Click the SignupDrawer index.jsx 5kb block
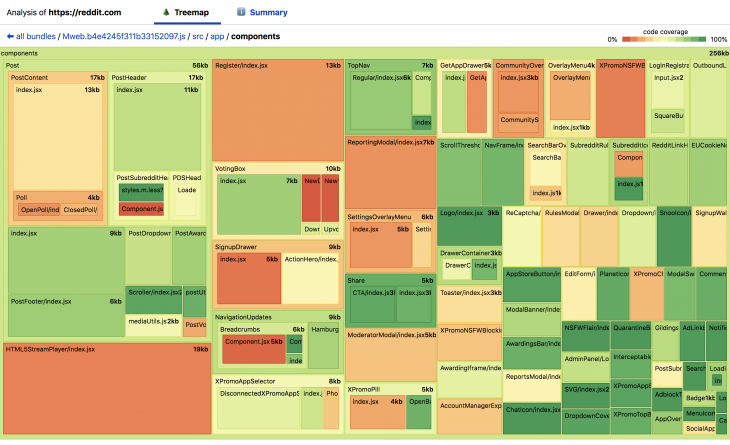730x445 pixels. (249, 278)
